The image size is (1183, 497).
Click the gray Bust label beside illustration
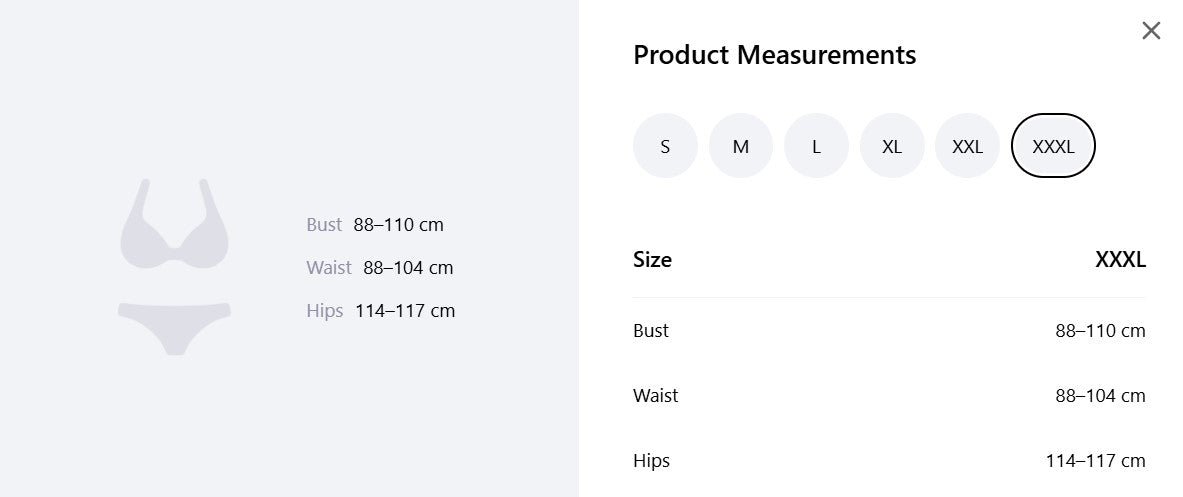click(324, 225)
